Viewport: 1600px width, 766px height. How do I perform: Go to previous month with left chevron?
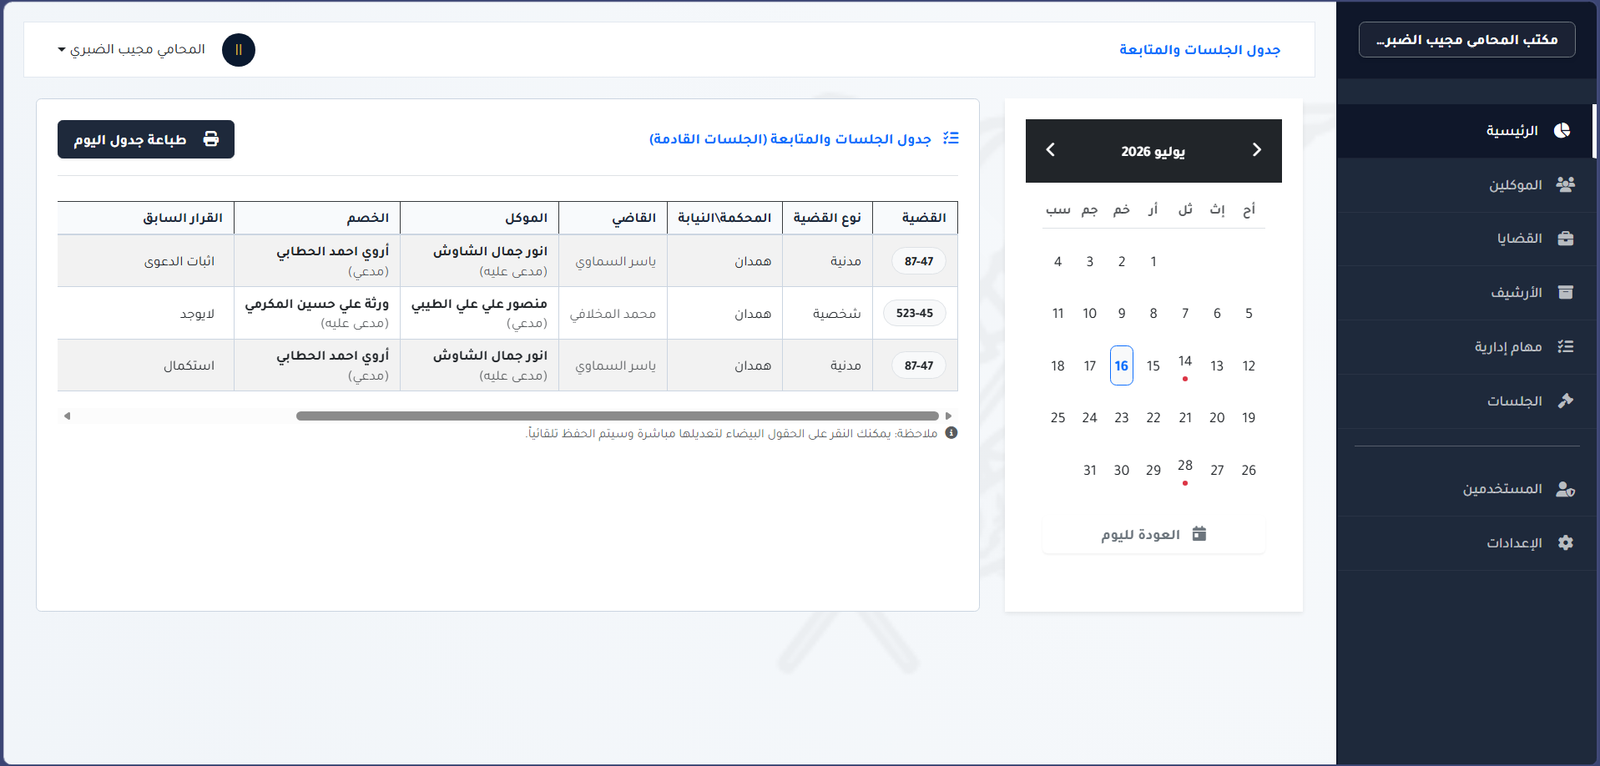click(1050, 150)
